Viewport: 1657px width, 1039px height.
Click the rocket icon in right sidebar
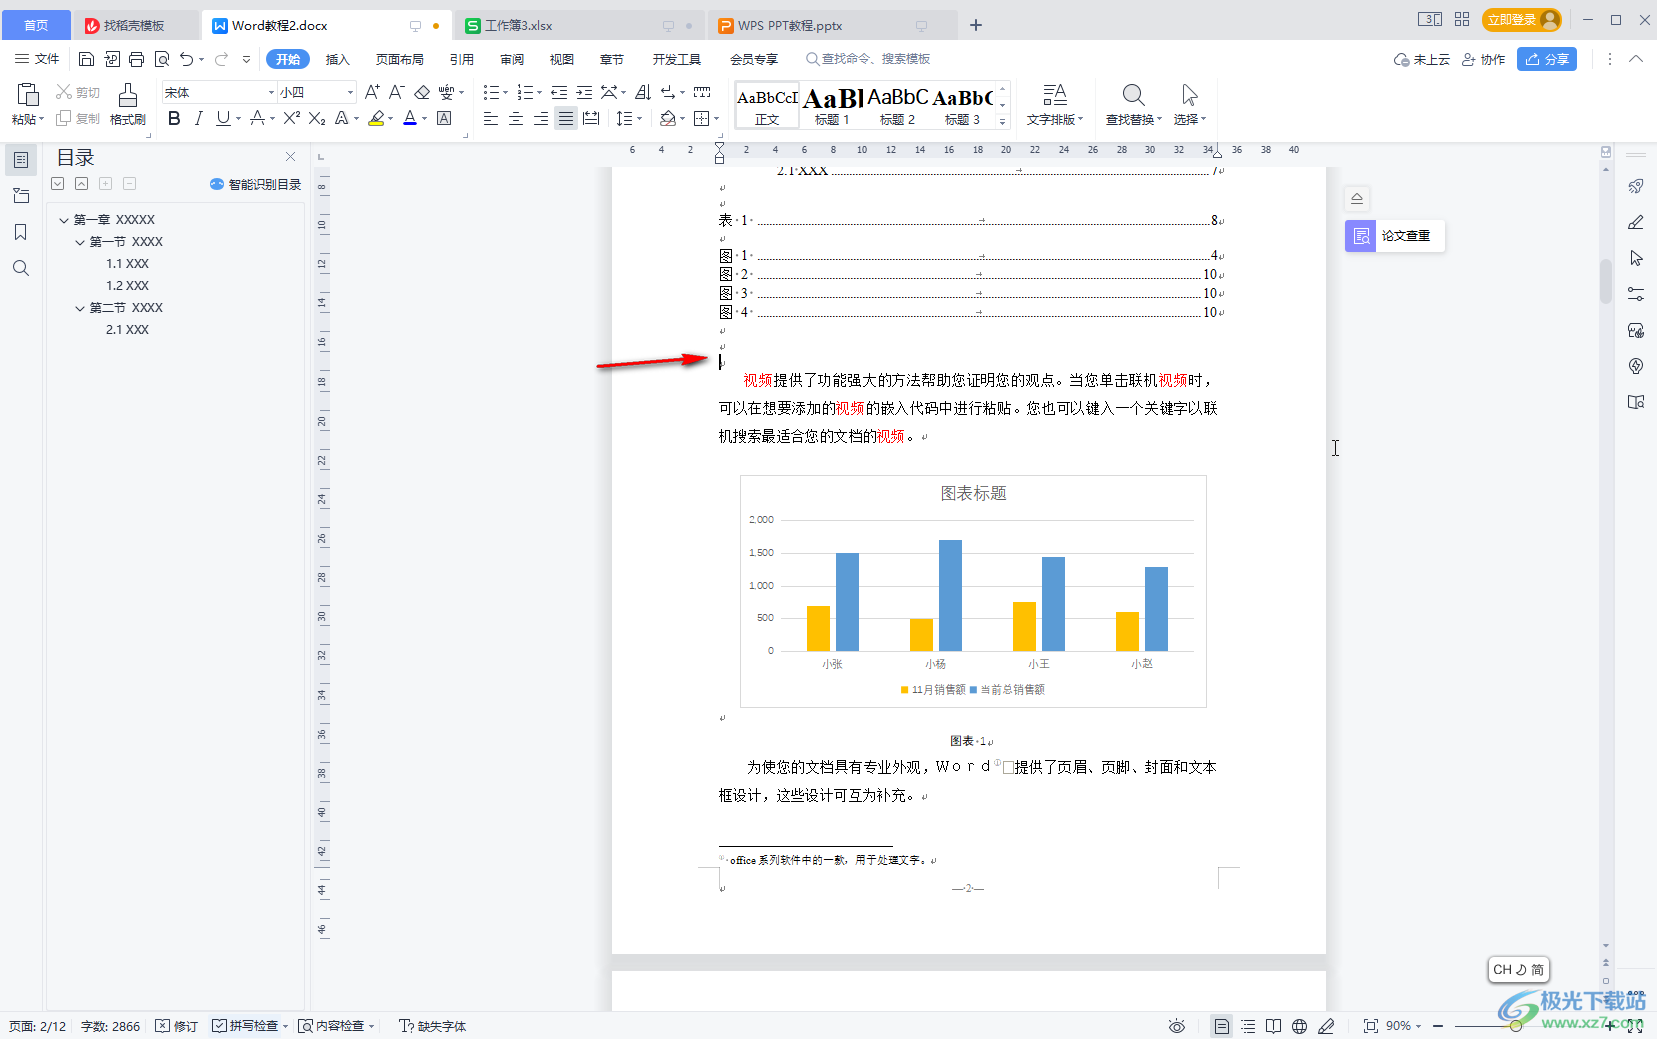(x=1636, y=186)
